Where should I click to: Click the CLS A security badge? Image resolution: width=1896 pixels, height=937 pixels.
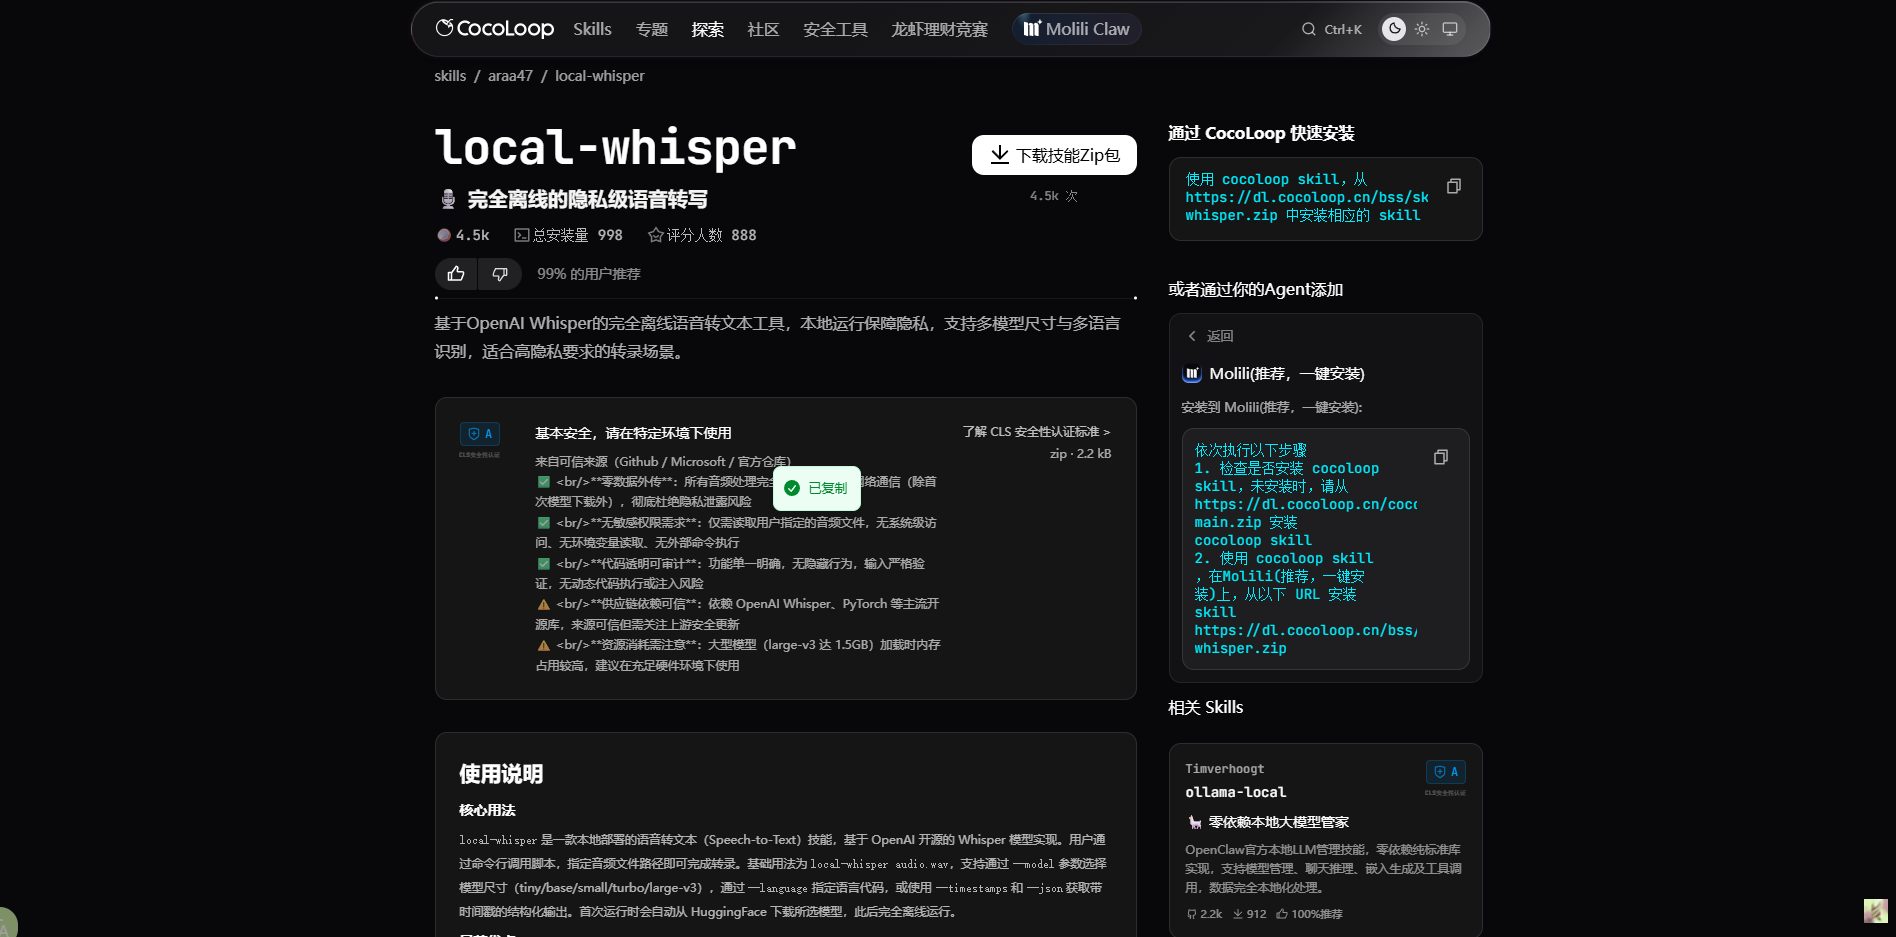click(x=479, y=434)
